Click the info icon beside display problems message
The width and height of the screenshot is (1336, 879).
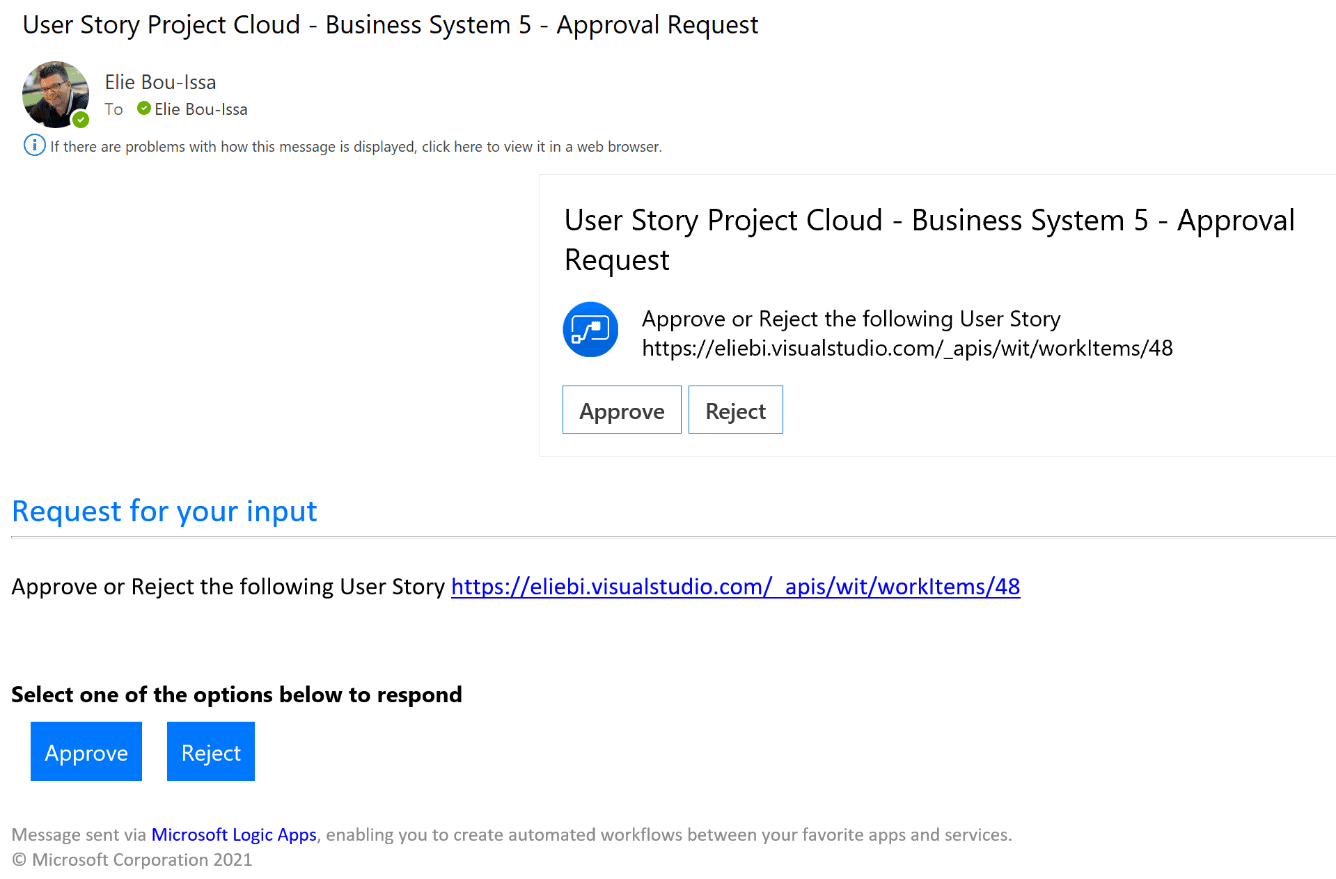34,146
